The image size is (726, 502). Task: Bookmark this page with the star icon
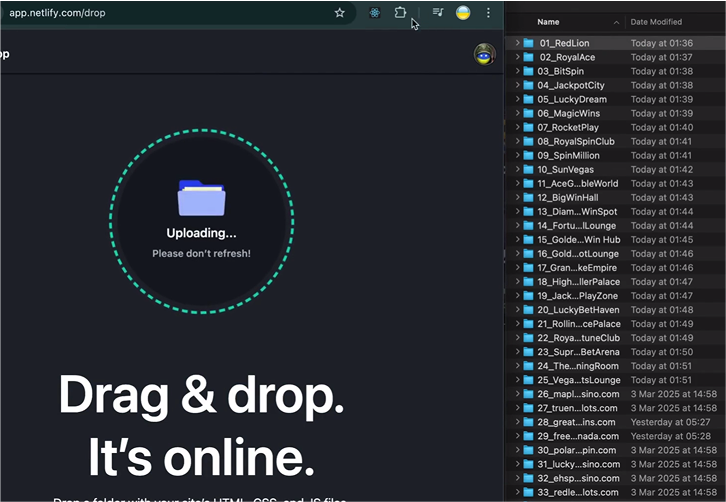click(339, 13)
